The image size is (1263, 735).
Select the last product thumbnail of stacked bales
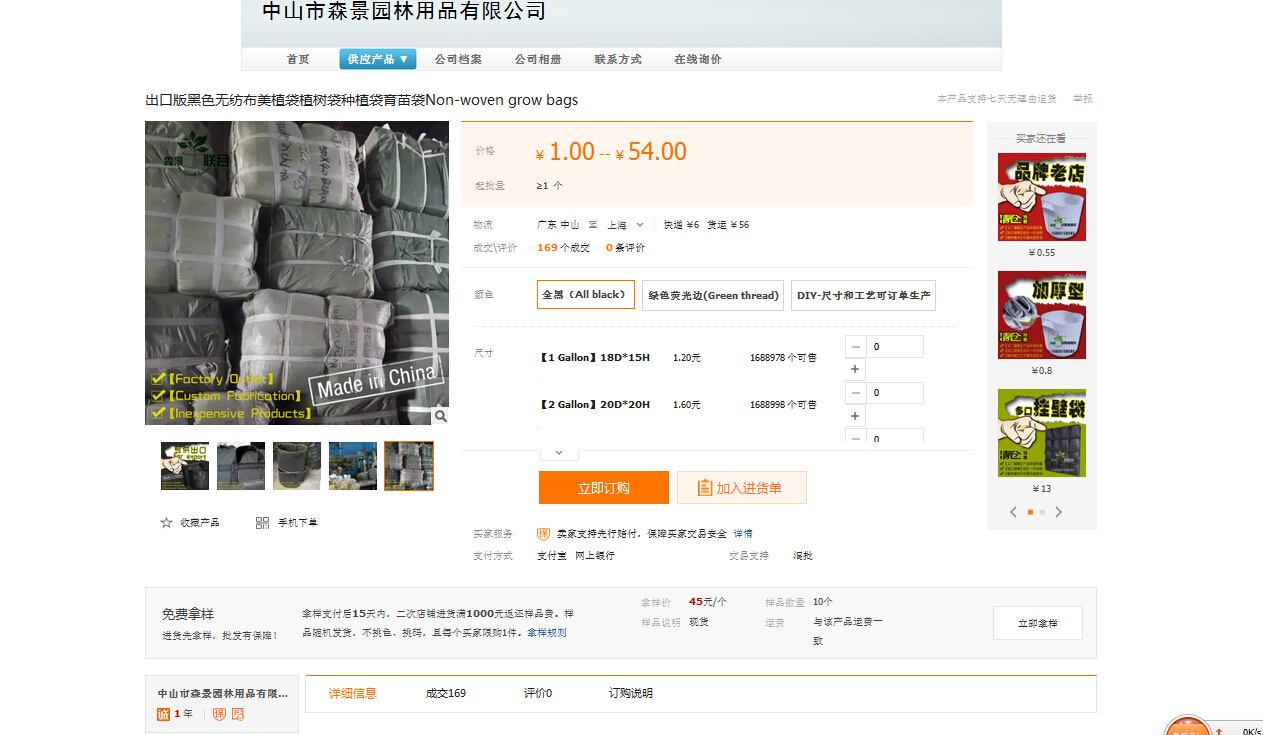[x=409, y=466]
